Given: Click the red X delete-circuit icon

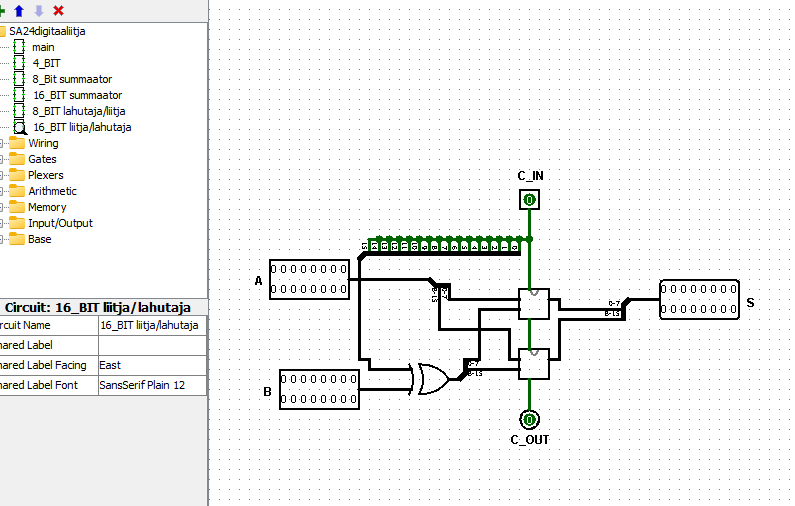Looking at the screenshot, I should pos(58,10).
